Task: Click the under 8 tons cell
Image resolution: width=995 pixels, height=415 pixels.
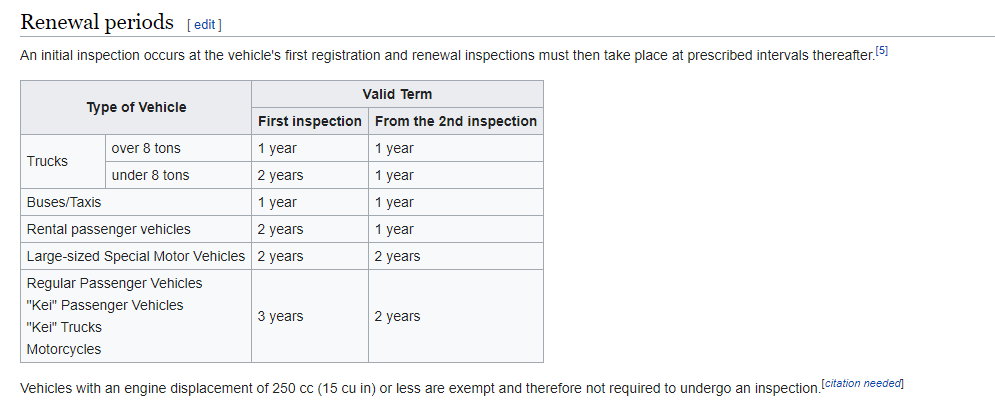Action: 150,175
